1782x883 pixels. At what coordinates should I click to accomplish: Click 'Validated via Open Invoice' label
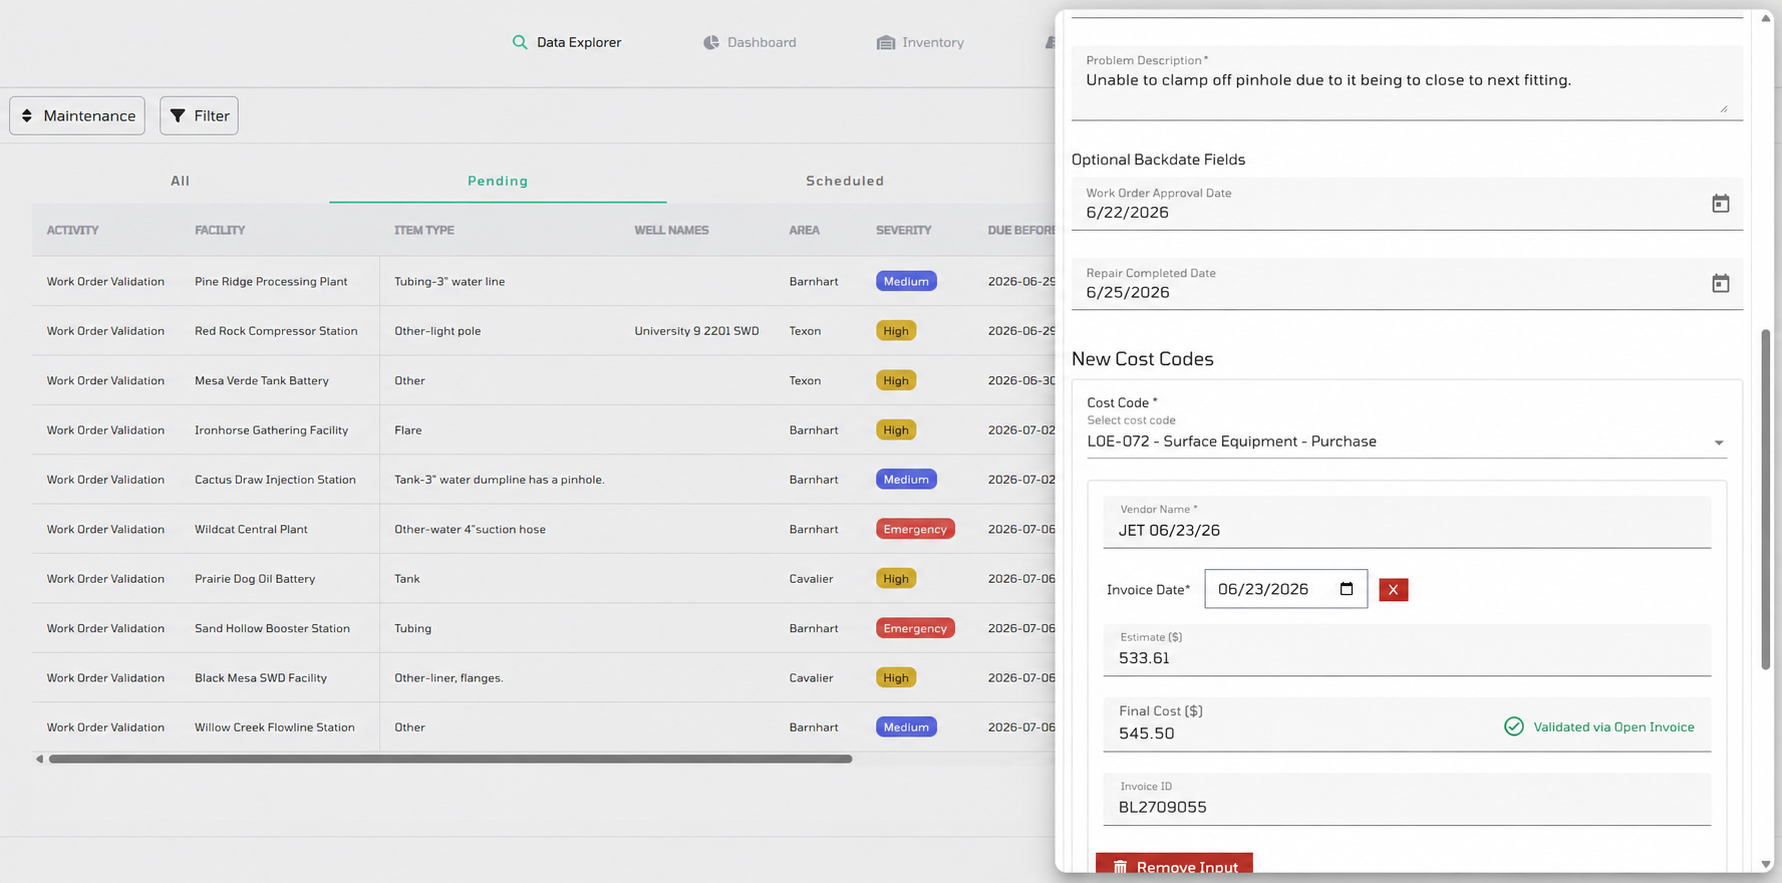1614,727
